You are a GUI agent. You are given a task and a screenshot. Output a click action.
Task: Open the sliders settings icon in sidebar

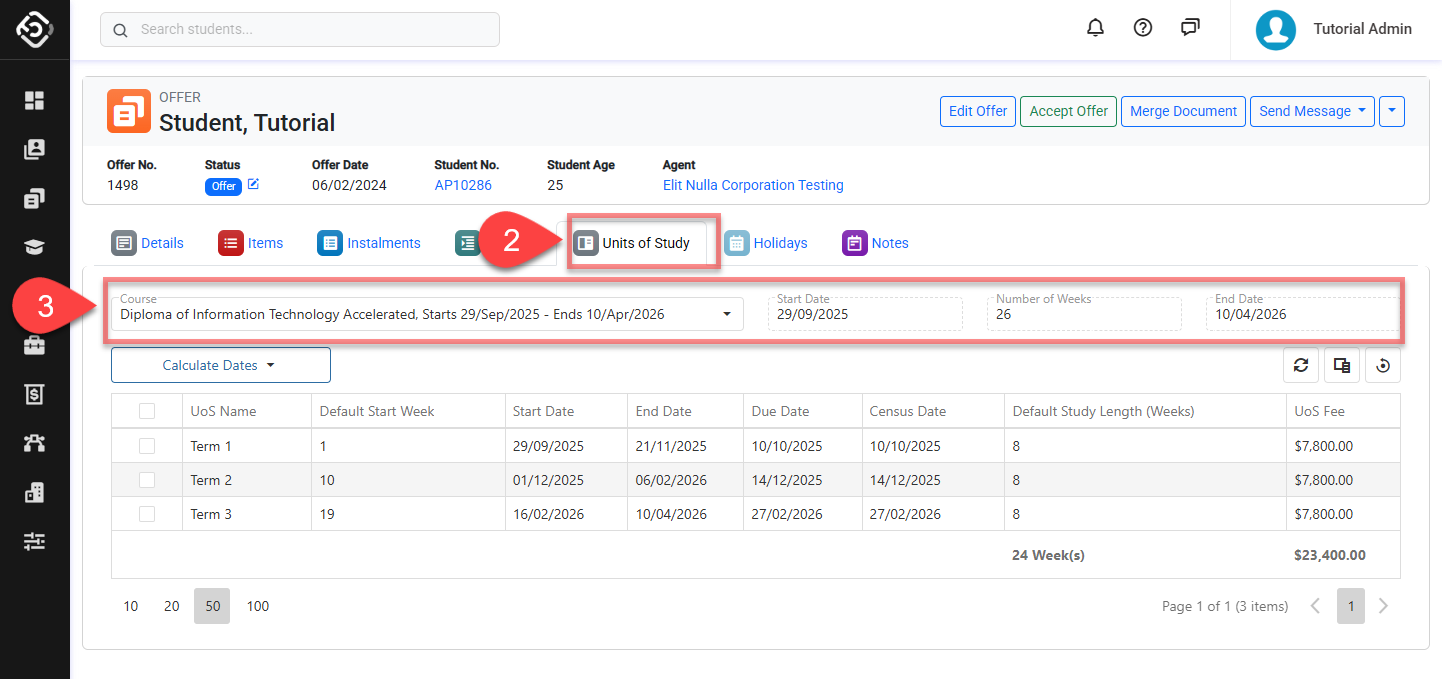[x=35, y=541]
